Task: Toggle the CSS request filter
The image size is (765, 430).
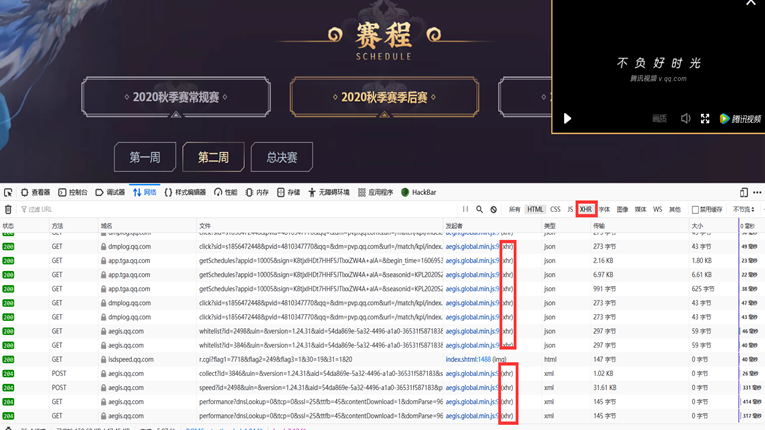Action: click(x=555, y=209)
